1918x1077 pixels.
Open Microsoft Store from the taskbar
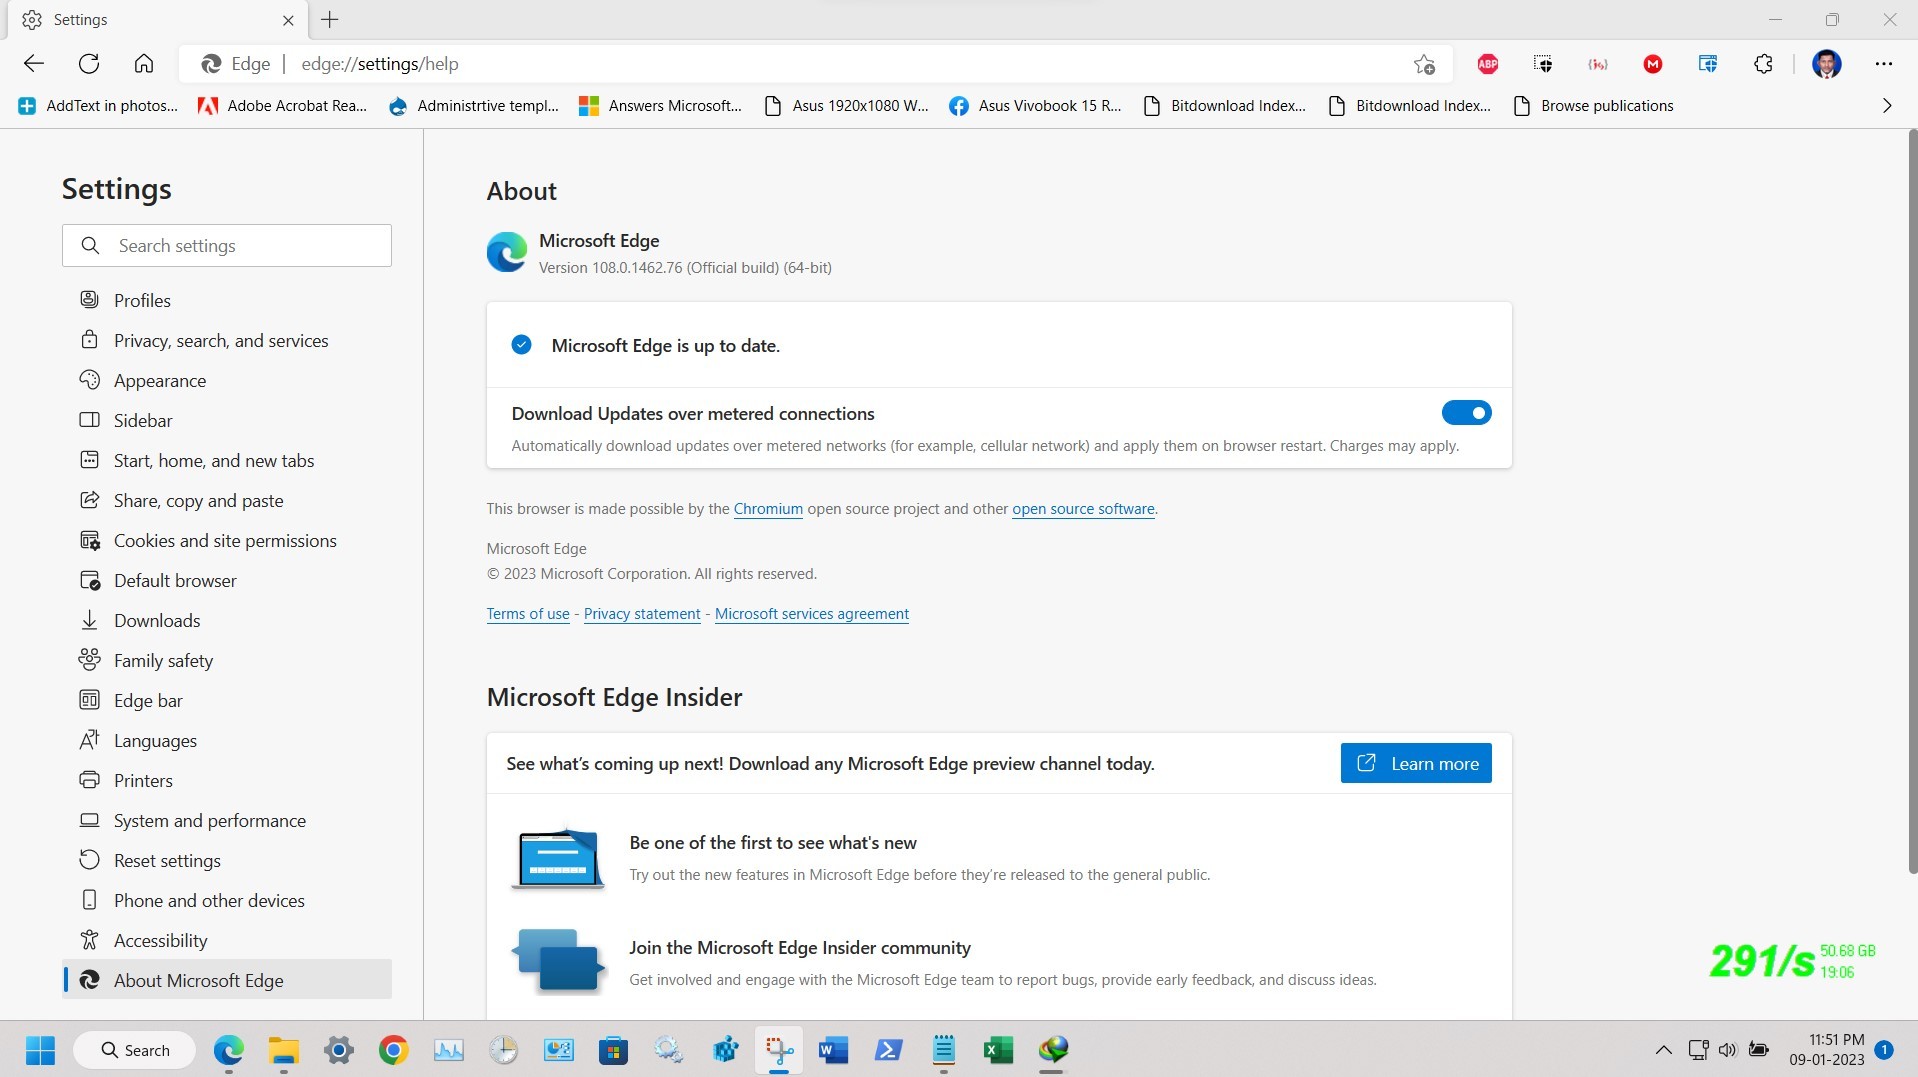click(x=613, y=1050)
